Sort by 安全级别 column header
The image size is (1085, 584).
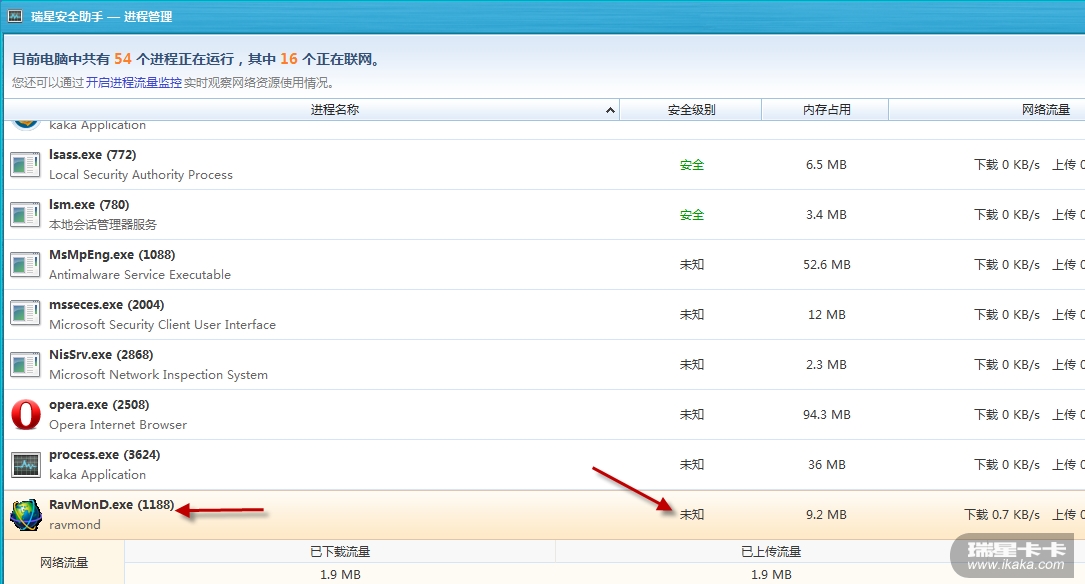691,109
